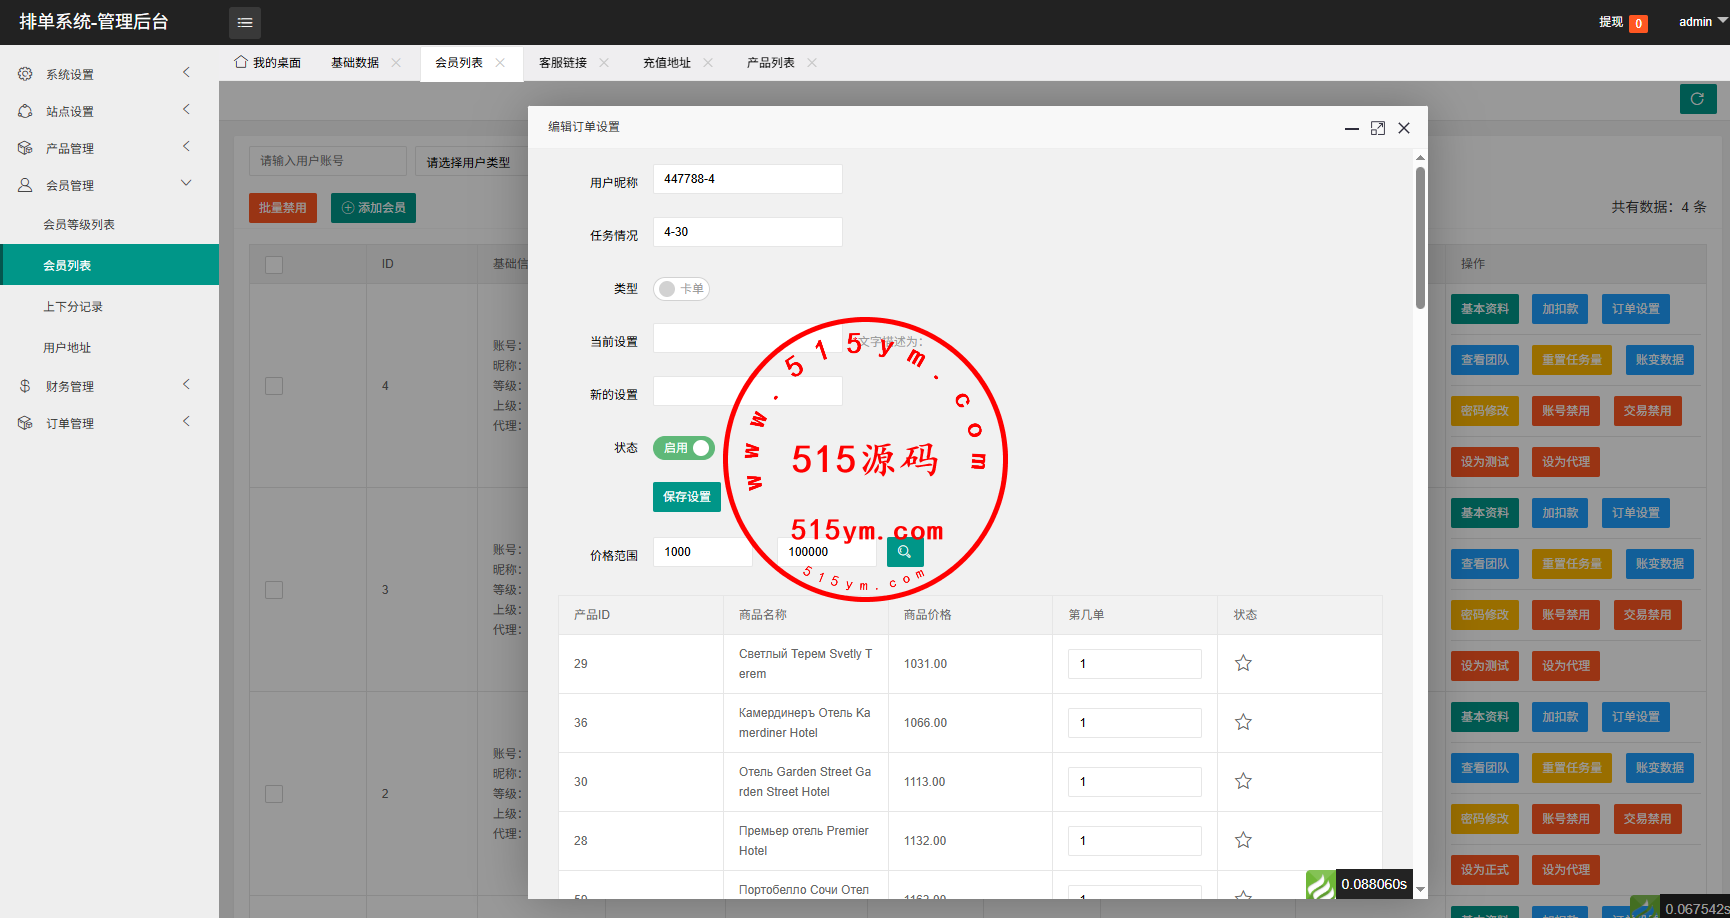Close the 基础数据 tab with its X icon
1730x918 pixels.
[396, 63]
